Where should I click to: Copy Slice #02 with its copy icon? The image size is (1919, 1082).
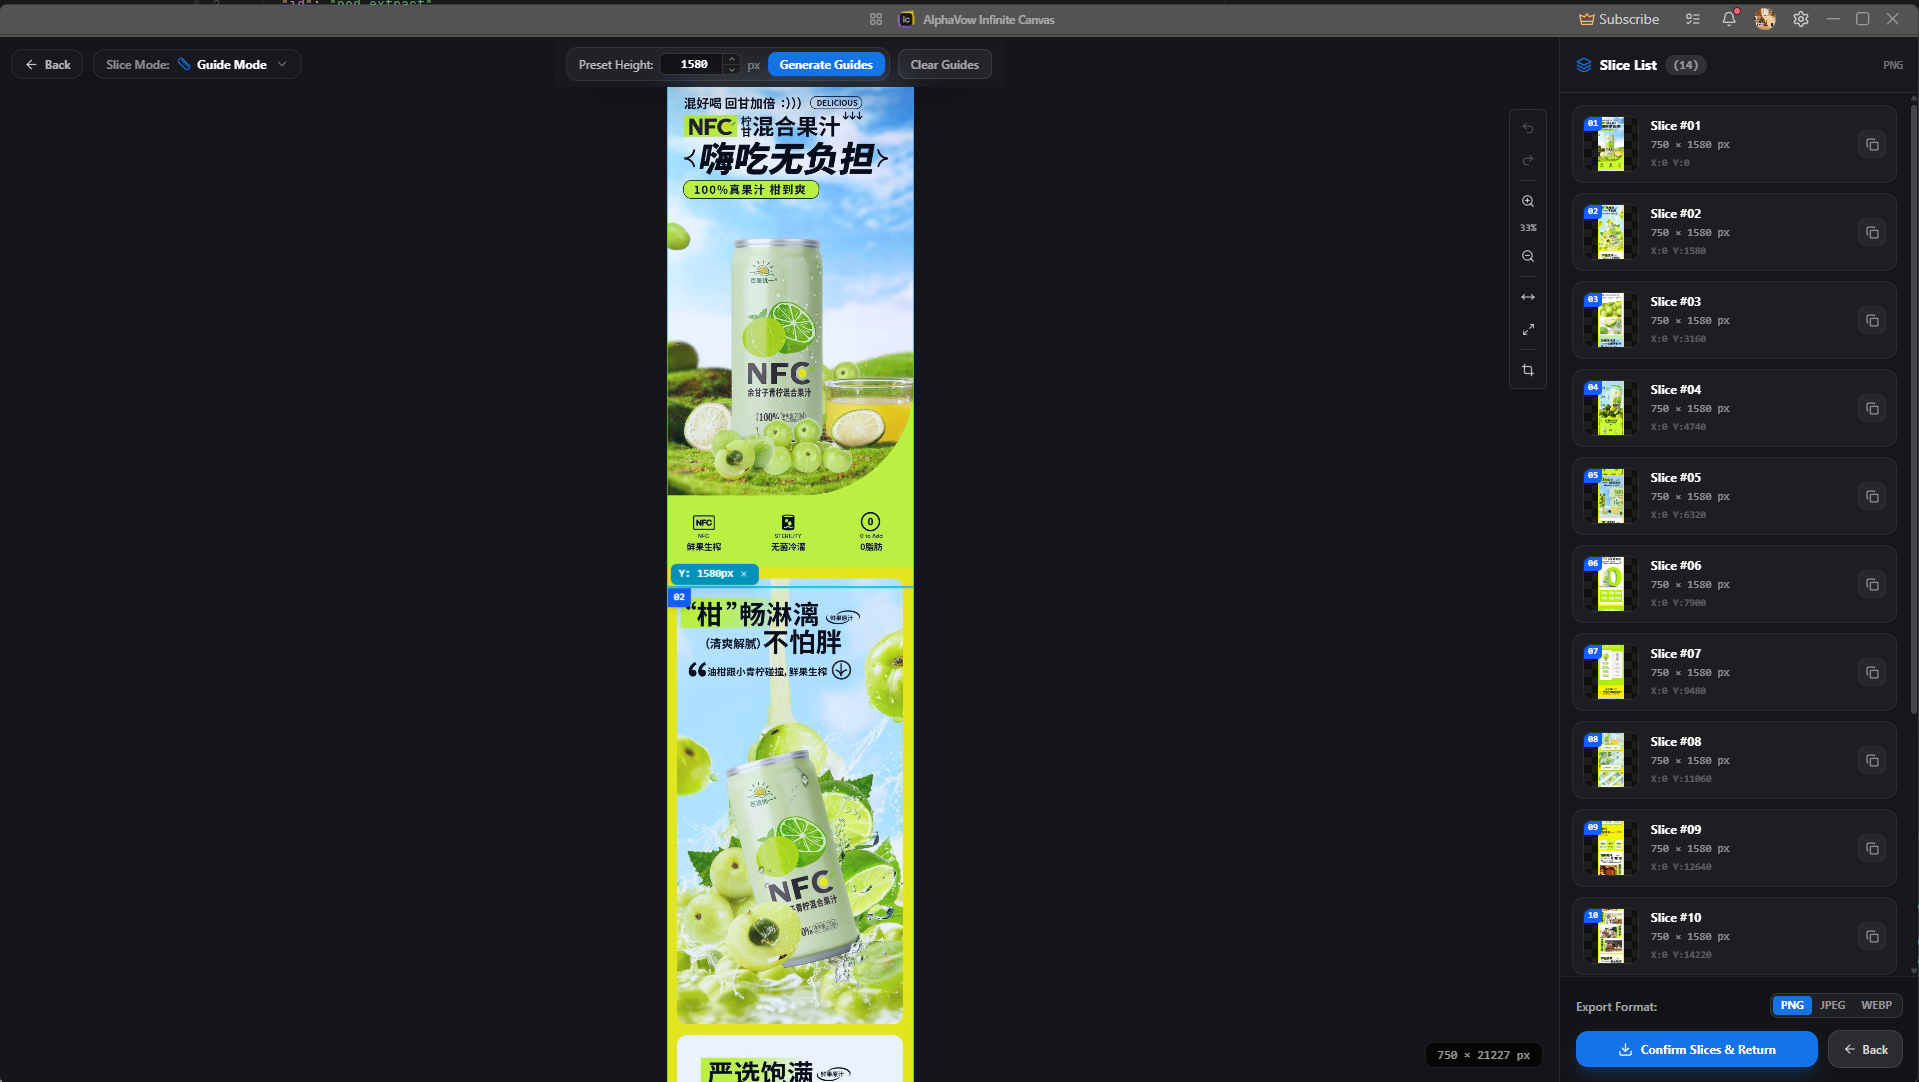click(x=1872, y=233)
